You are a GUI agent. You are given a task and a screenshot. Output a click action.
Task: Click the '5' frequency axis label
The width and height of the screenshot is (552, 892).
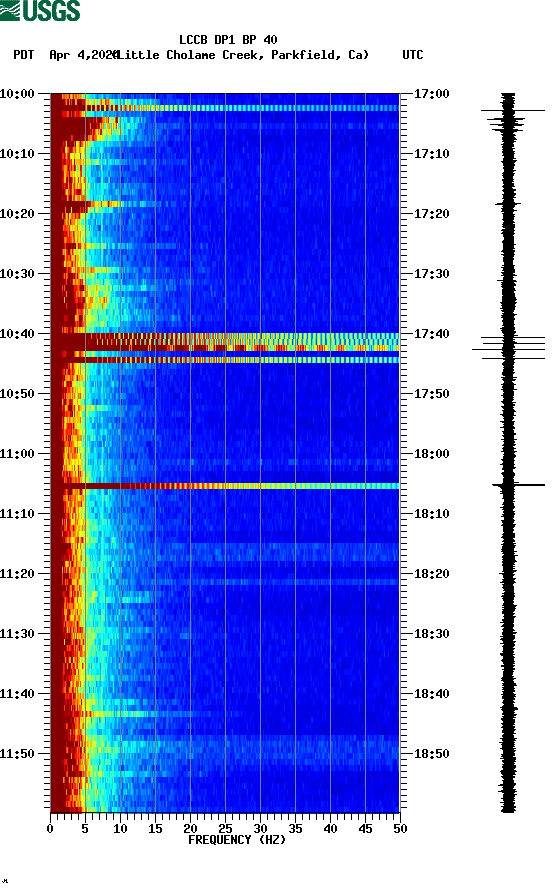pos(85,829)
